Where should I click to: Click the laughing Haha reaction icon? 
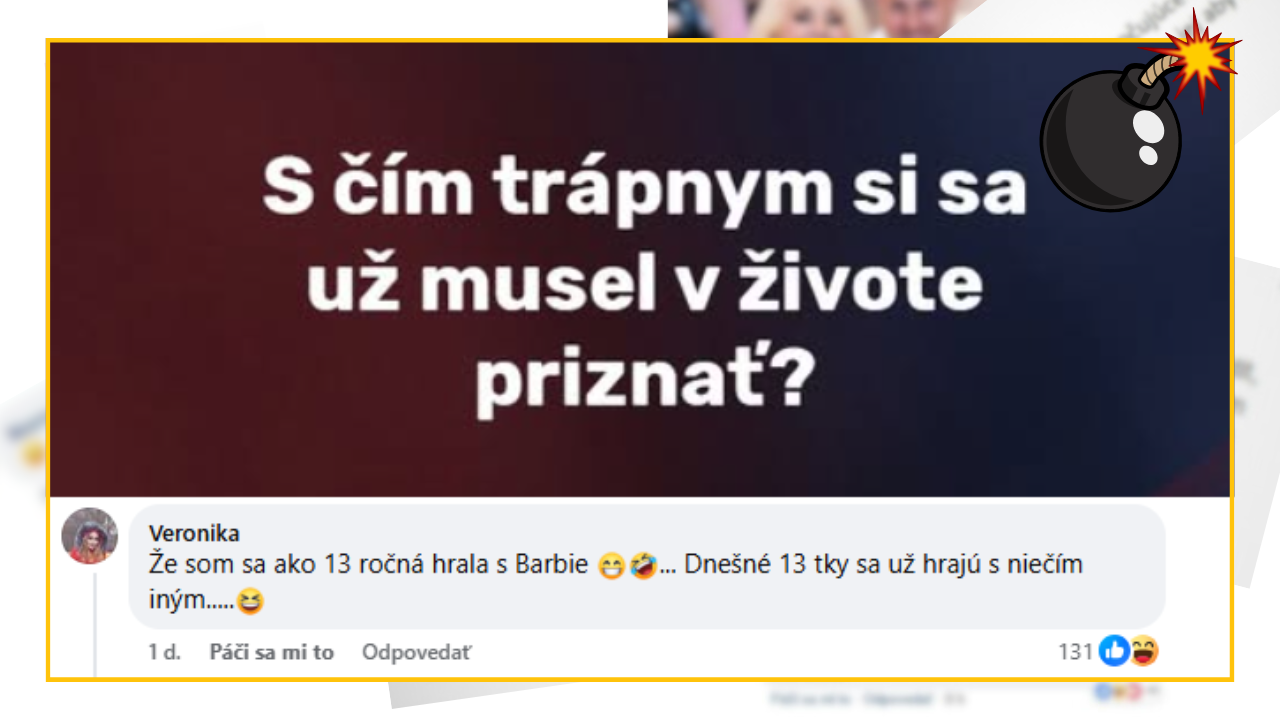pyautogui.click(x=1144, y=652)
